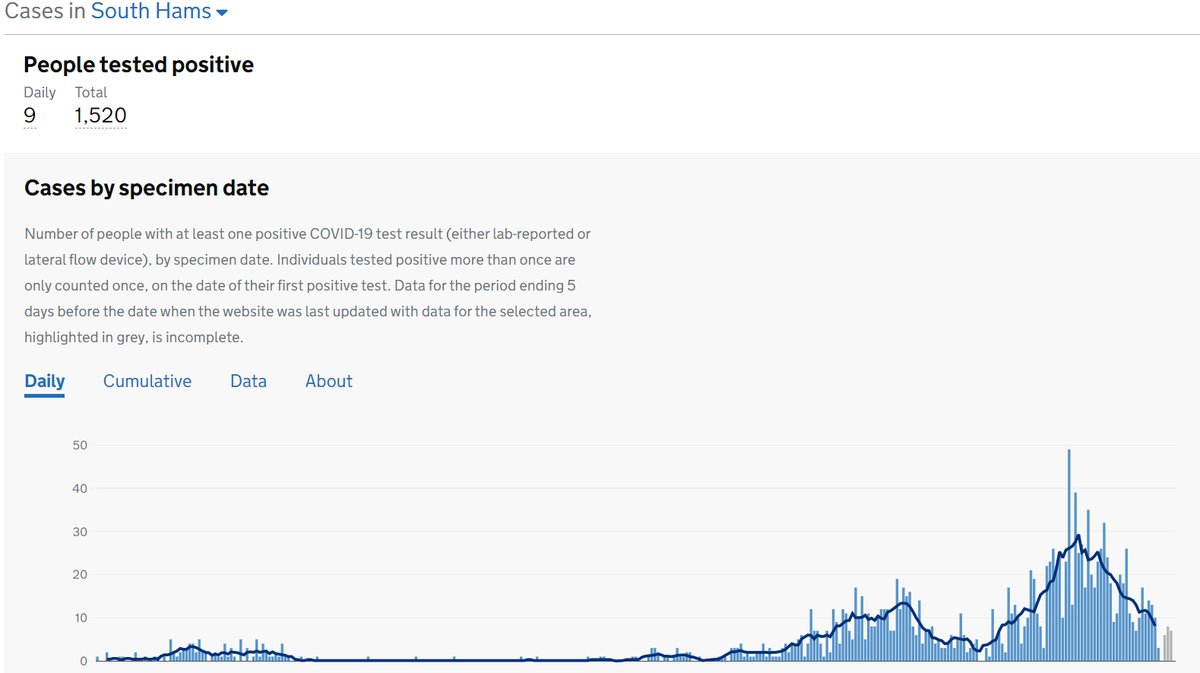
Task: Click the 30 y-axis label
Action: tap(79, 532)
